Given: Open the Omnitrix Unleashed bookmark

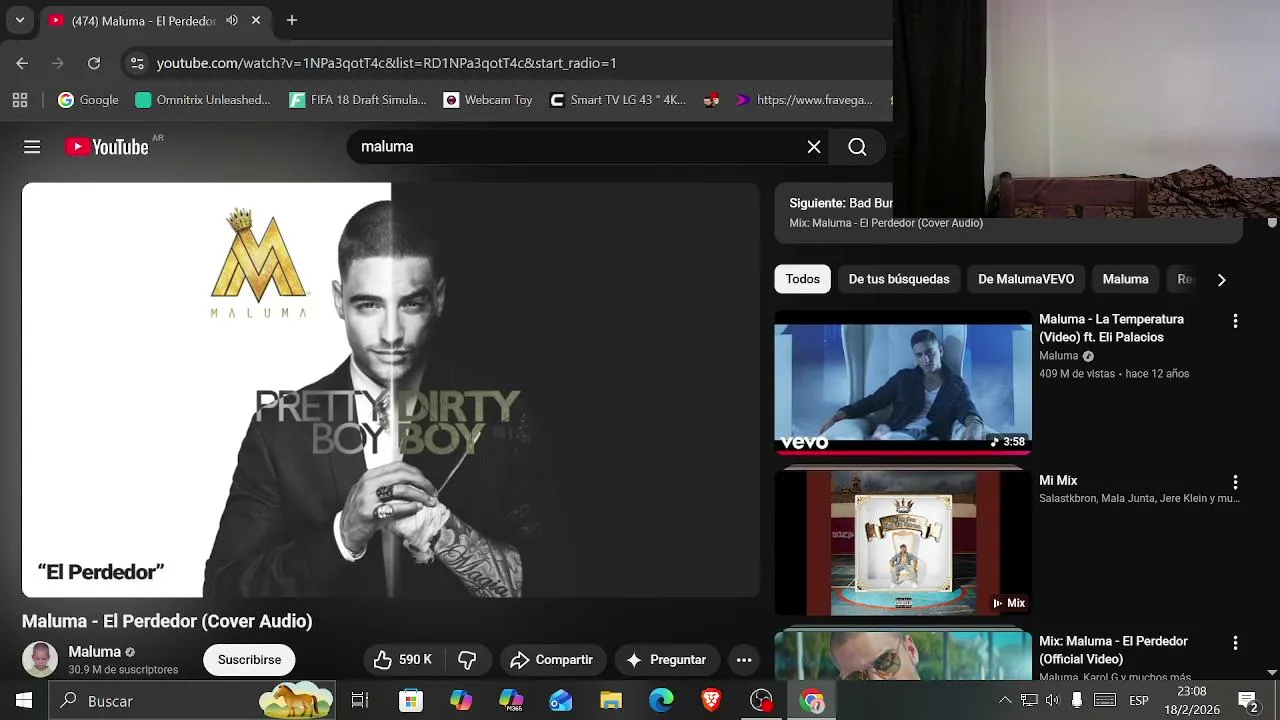Looking at the screenshot, I should (202, 100).
